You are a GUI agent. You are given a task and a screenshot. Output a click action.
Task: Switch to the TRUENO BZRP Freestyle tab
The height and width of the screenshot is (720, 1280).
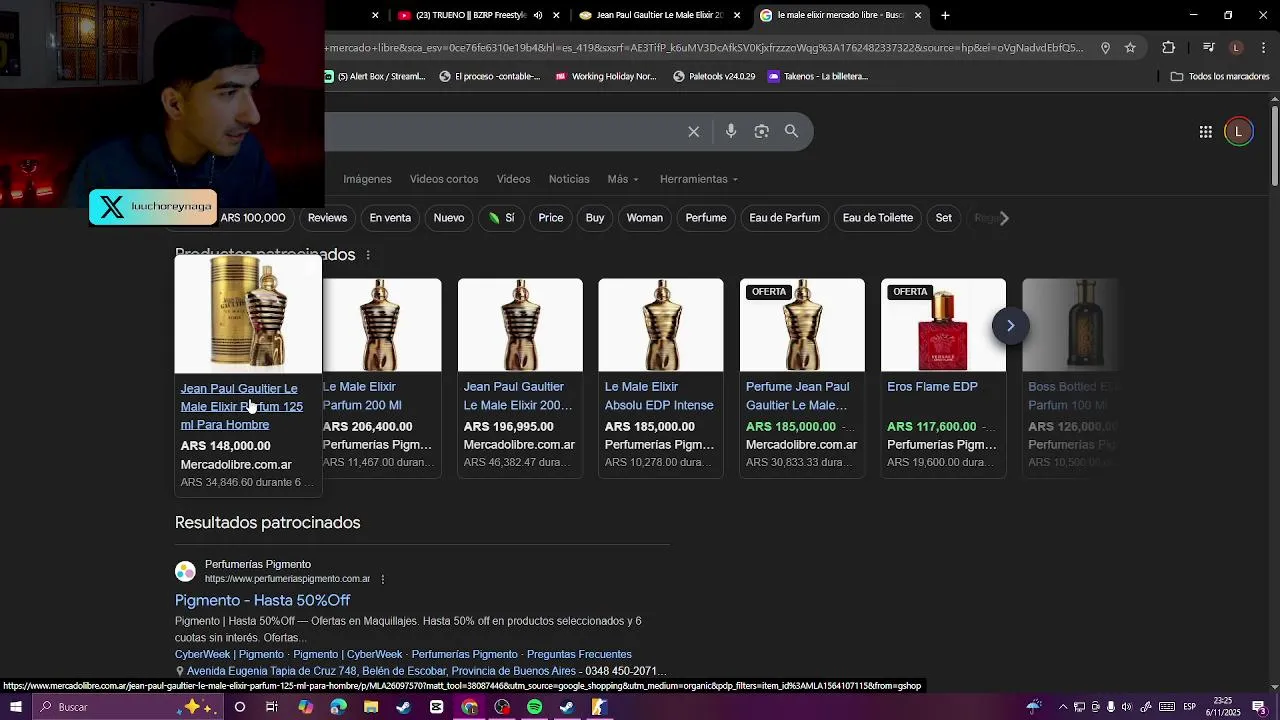[470, 15]
